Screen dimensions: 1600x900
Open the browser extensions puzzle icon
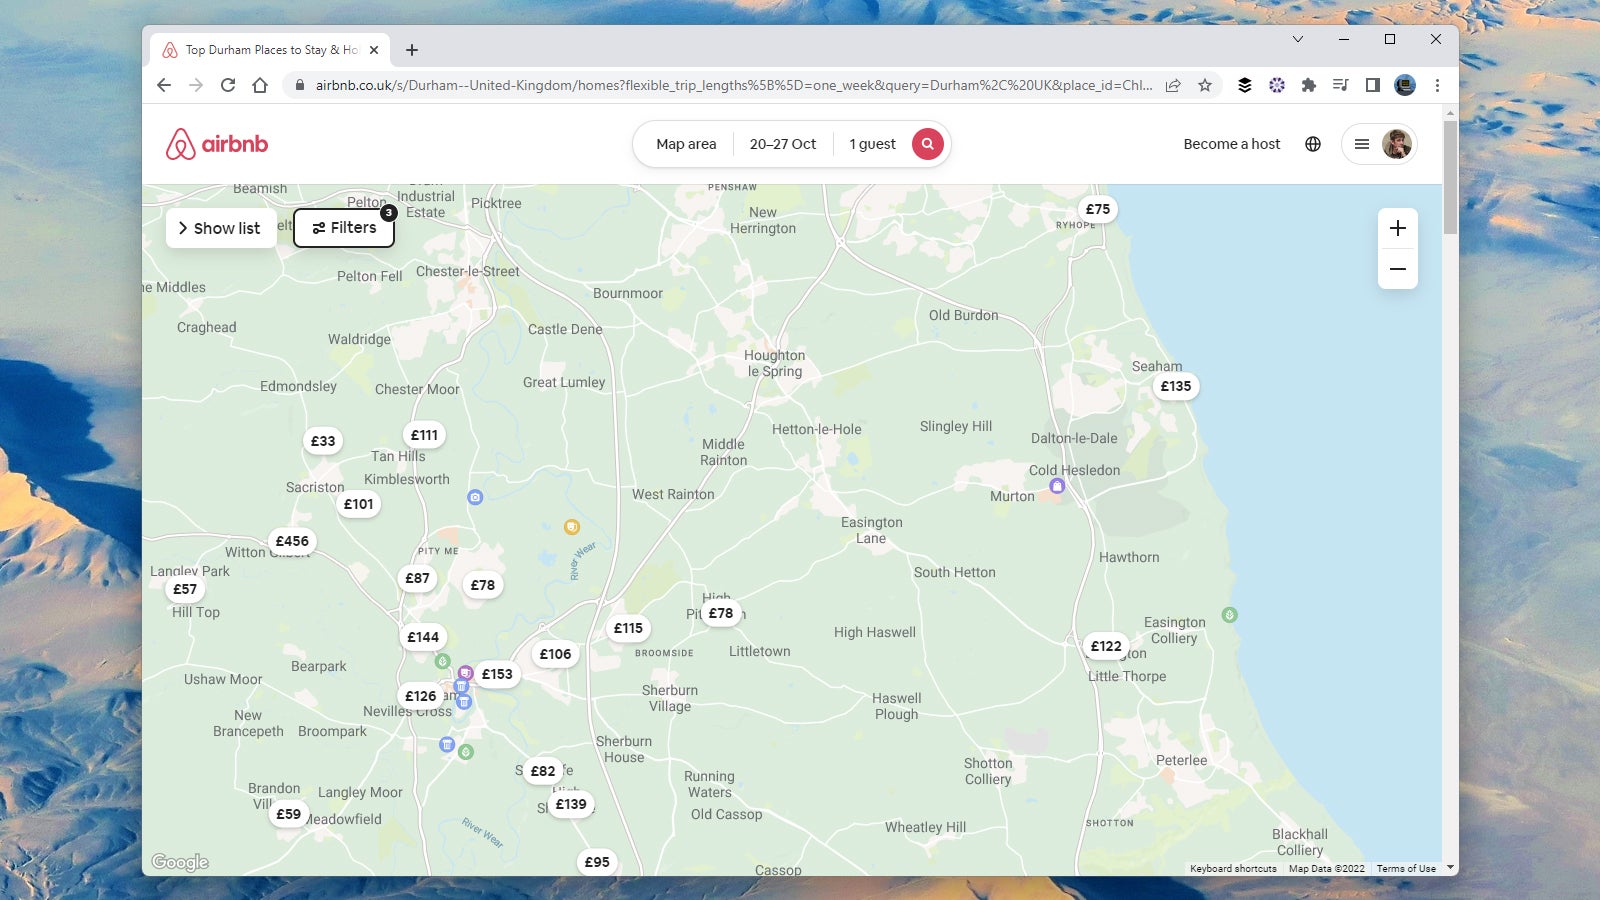point(1309,85)
